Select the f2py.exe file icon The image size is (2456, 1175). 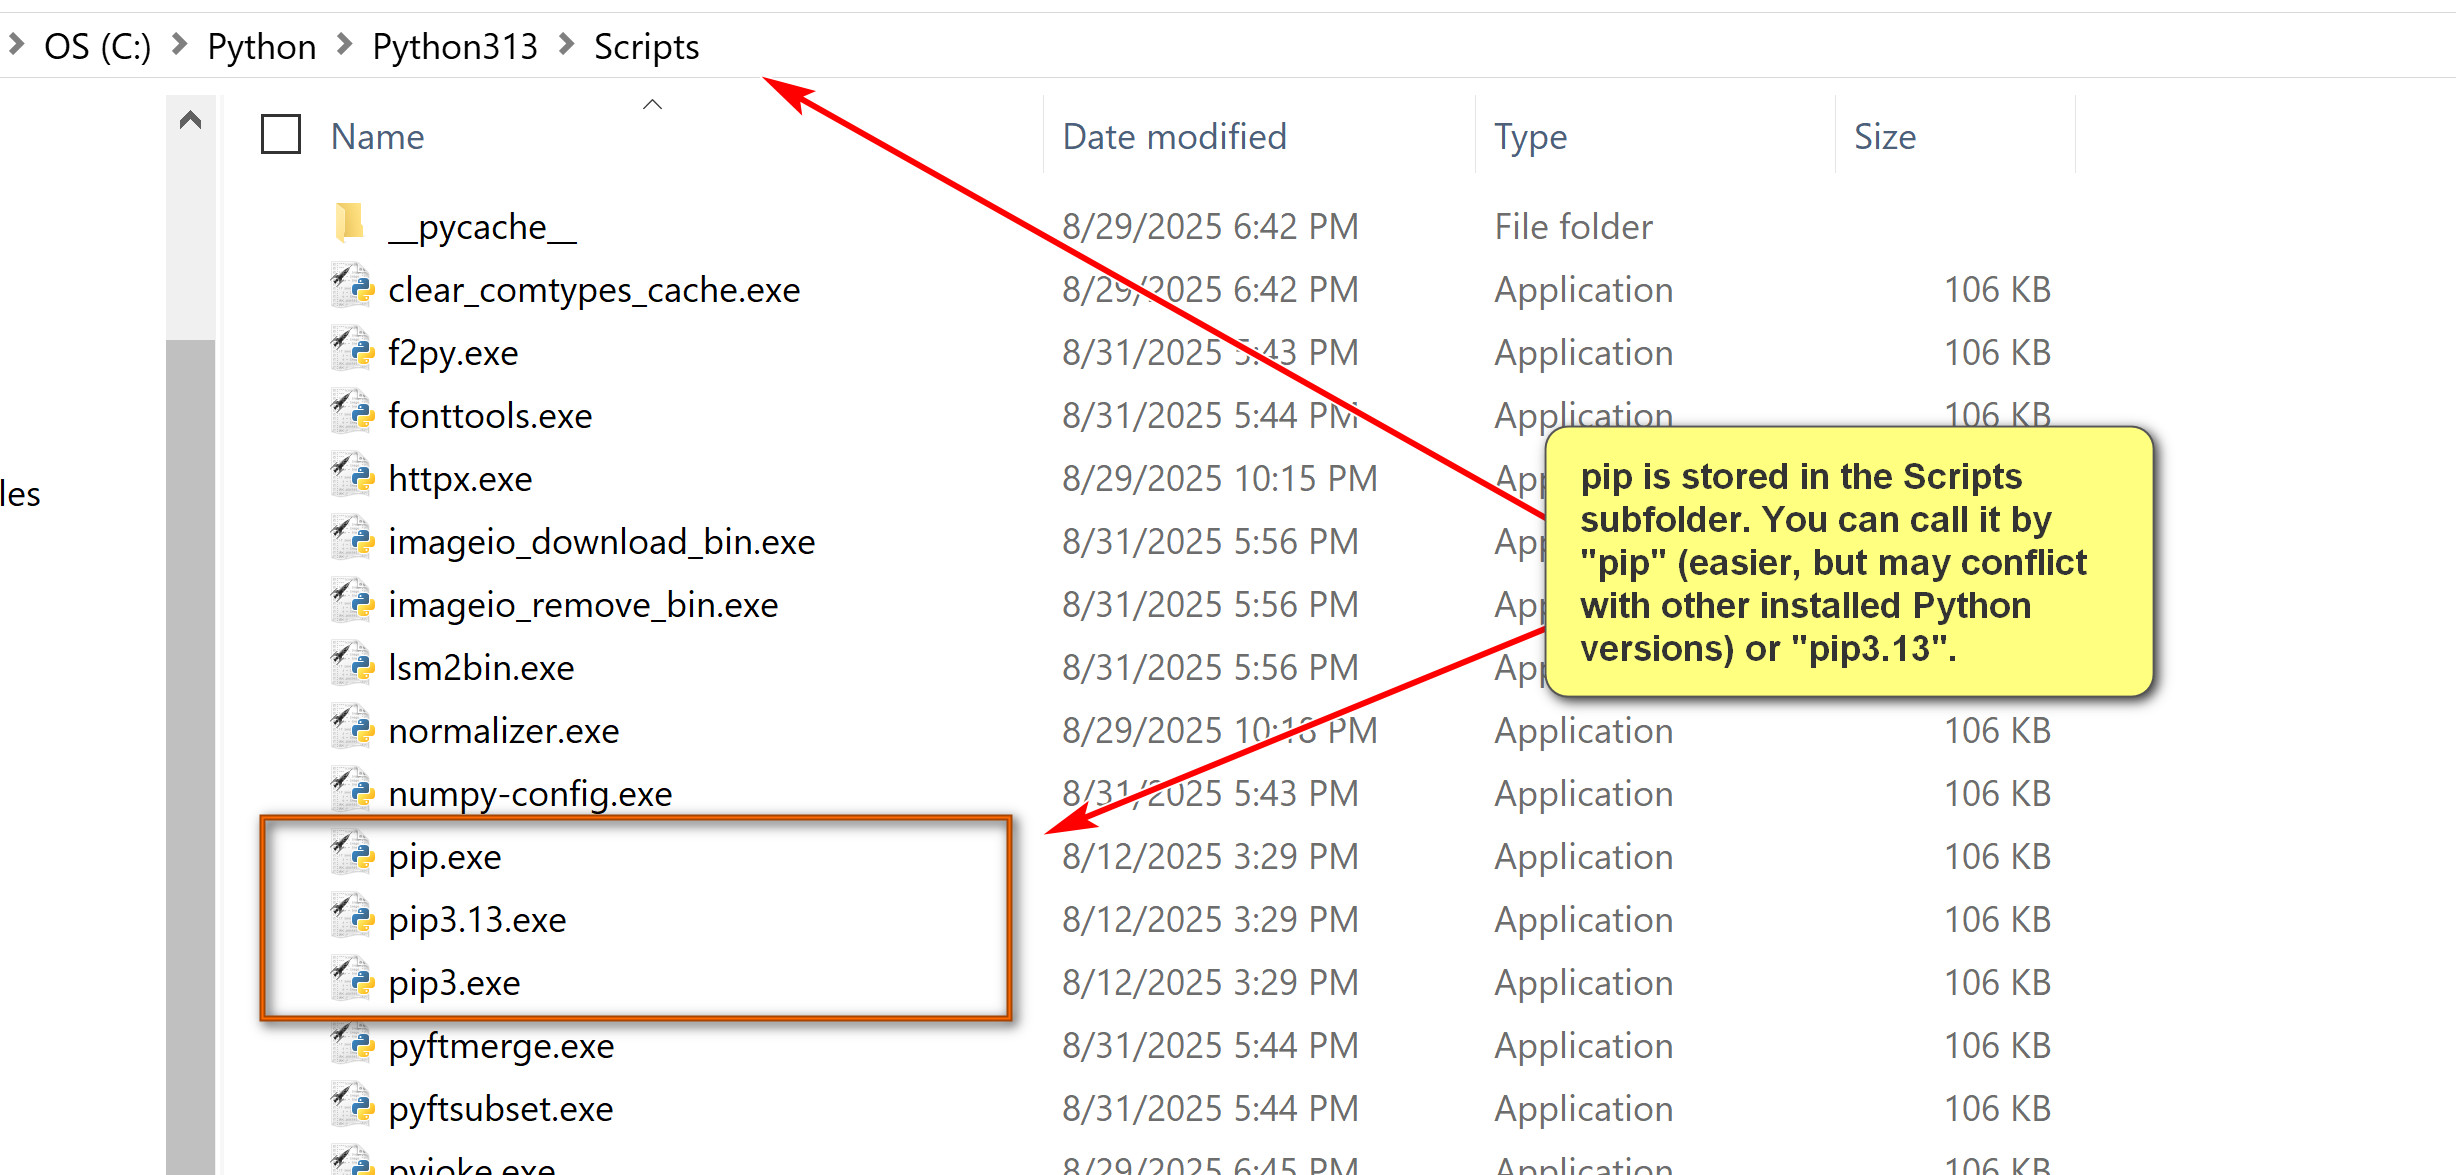[352, 351]
